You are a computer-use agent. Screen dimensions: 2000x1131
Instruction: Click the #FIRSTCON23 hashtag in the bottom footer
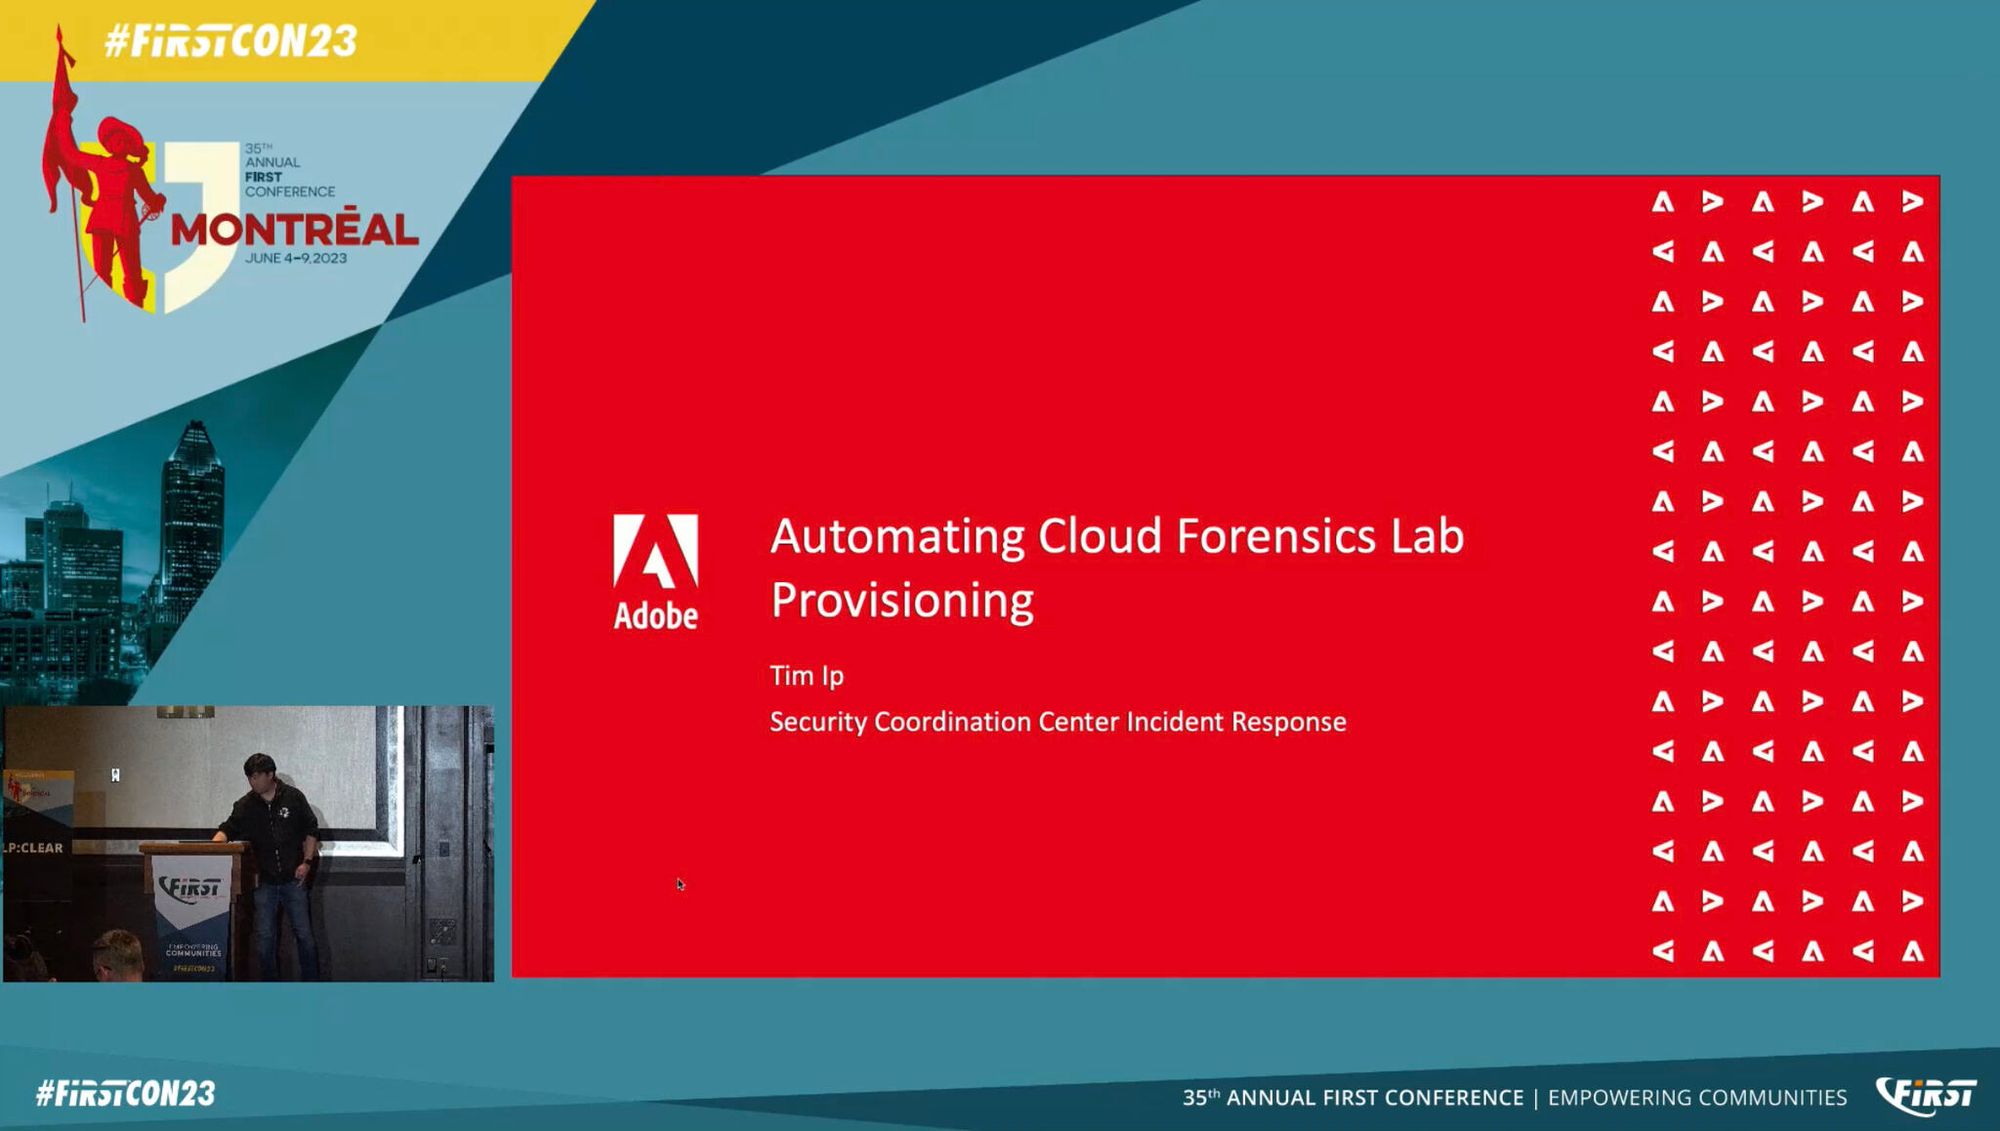point(126,1093)
